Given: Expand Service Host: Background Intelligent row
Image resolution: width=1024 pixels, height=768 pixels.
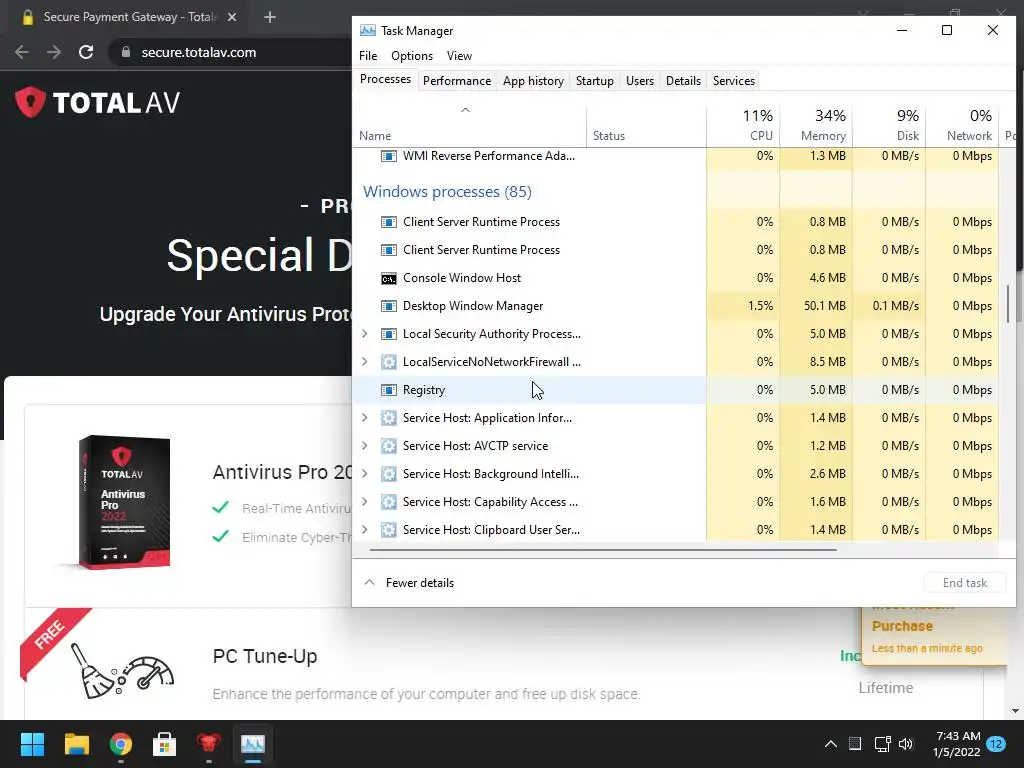Looking at the screenshot, I should tap(364, 474).
